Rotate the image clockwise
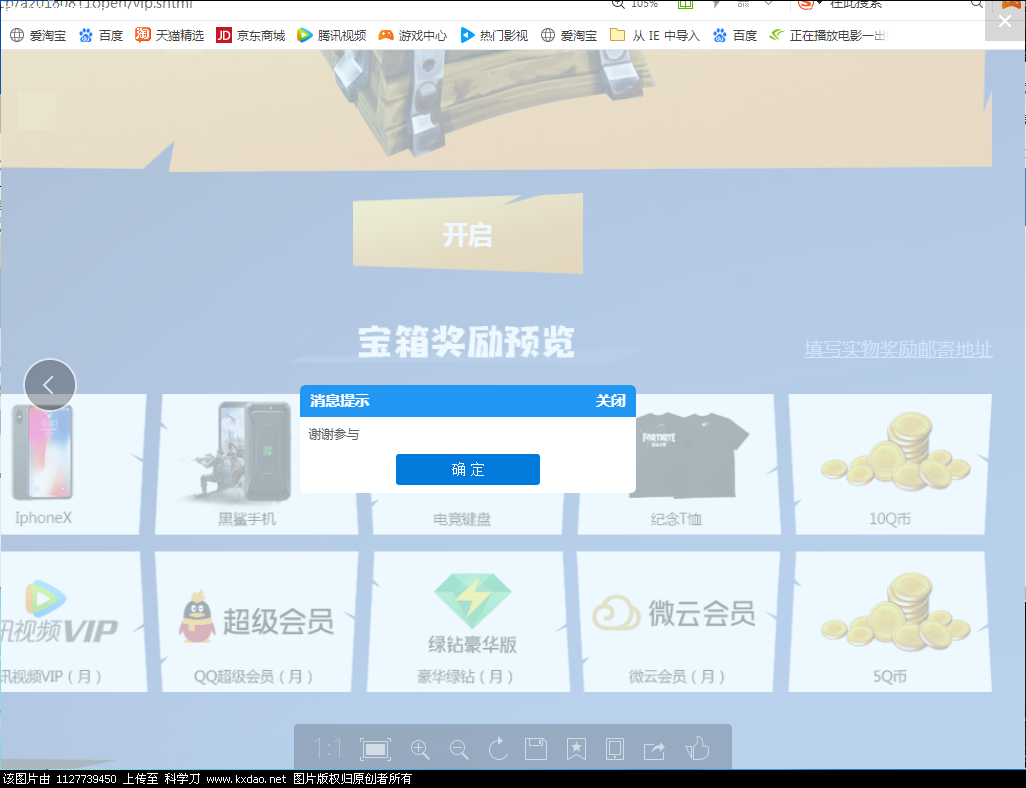 pos(498,748)
